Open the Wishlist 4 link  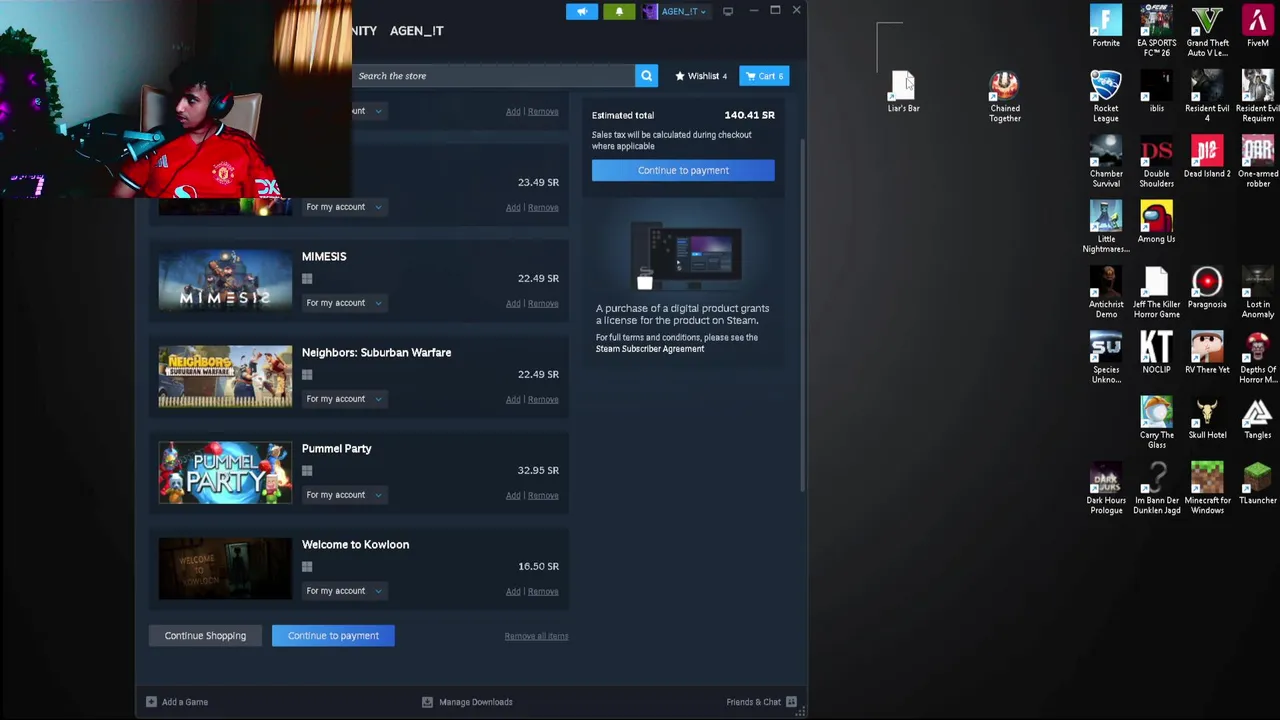click(701, 76)
